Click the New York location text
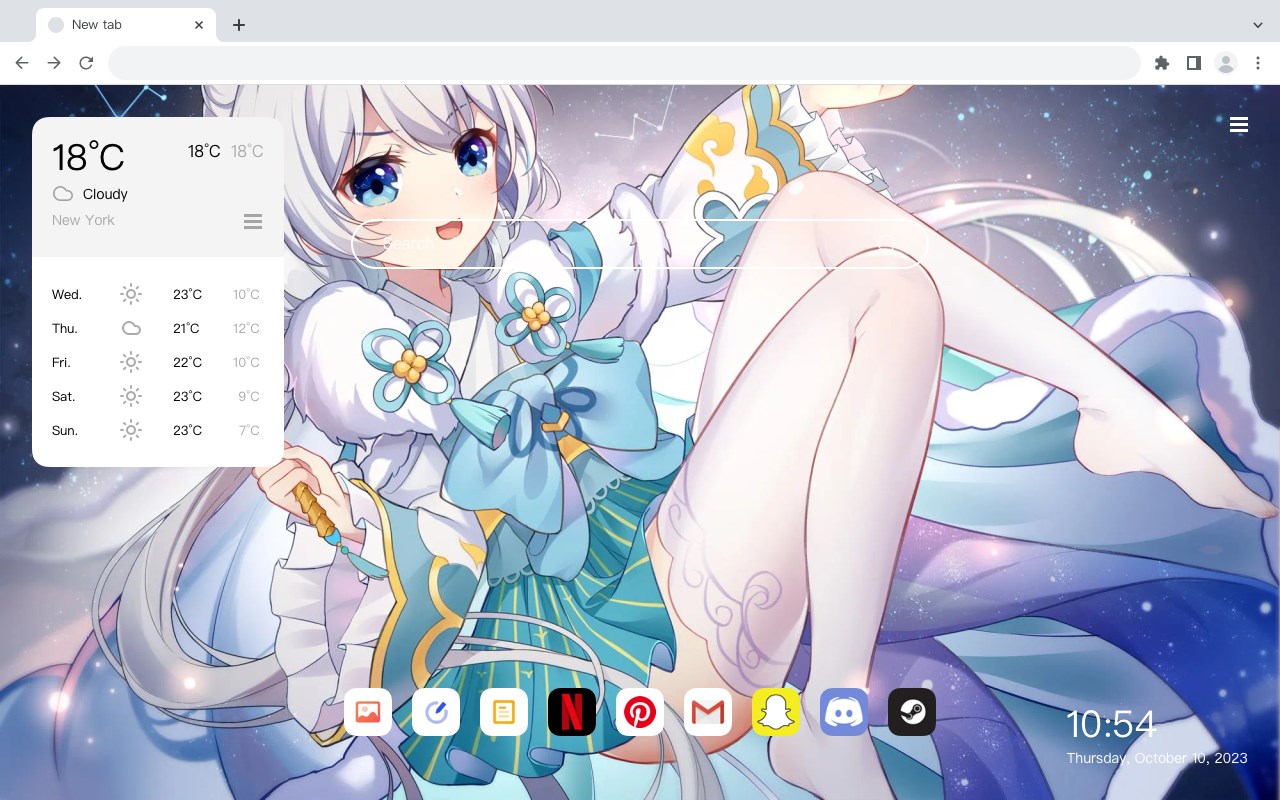Screen dimensions: 1280x800 tap(83, 220)
